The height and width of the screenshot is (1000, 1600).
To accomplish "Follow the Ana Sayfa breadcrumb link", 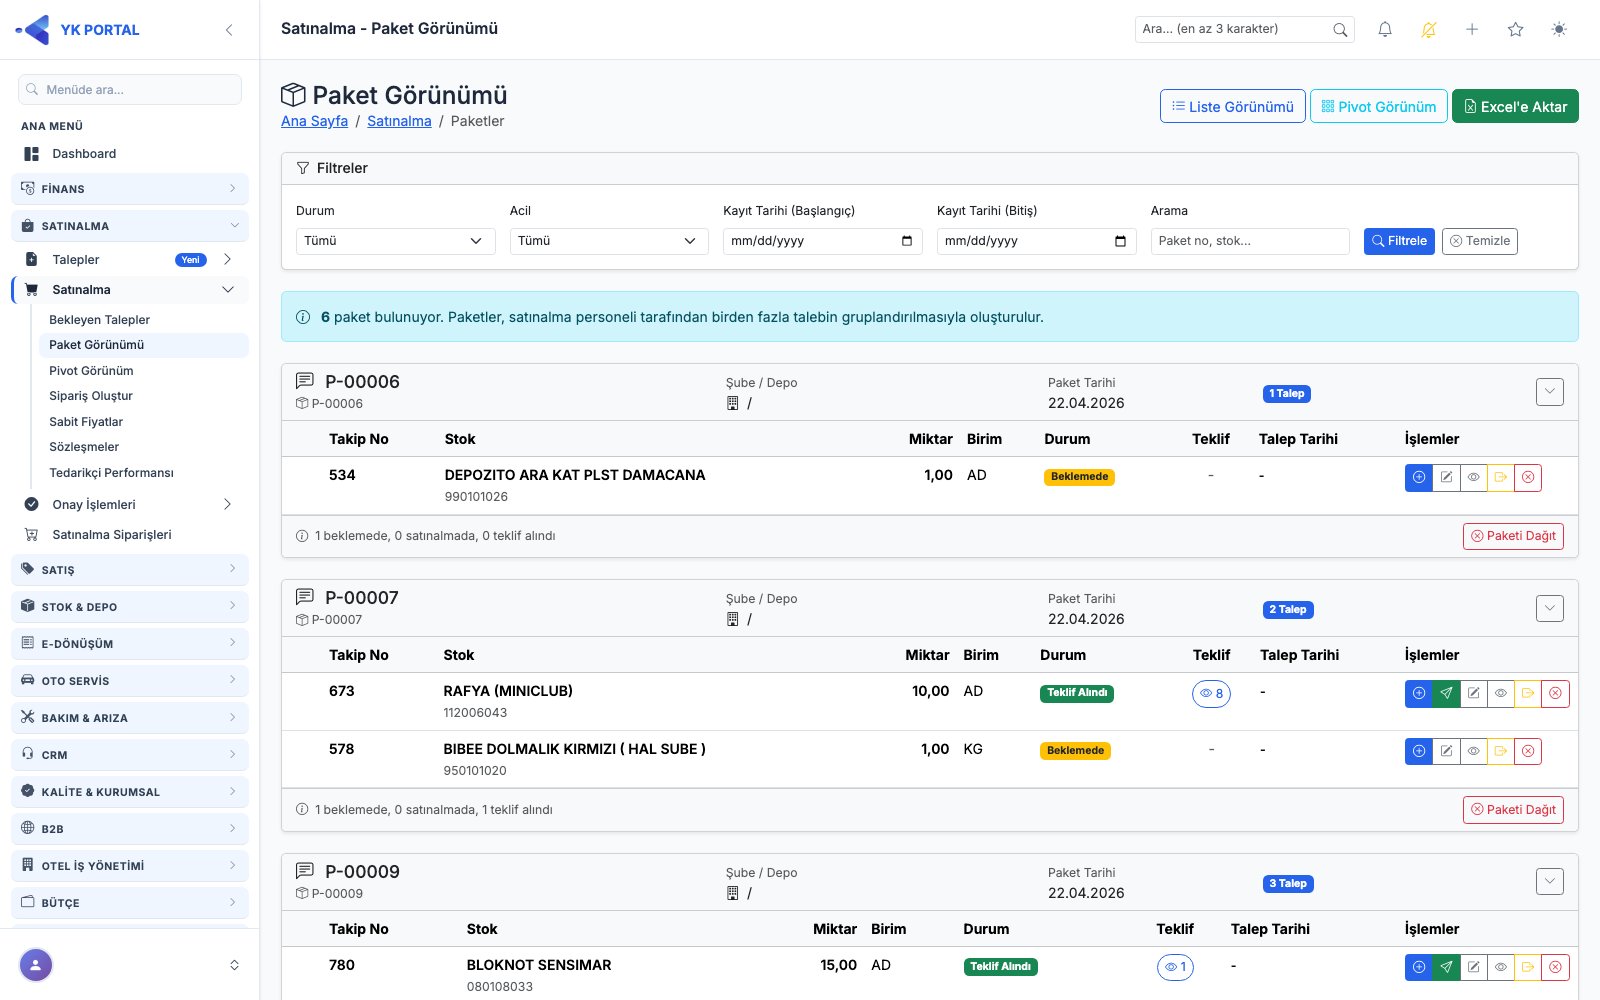I will tap(314, 121).
